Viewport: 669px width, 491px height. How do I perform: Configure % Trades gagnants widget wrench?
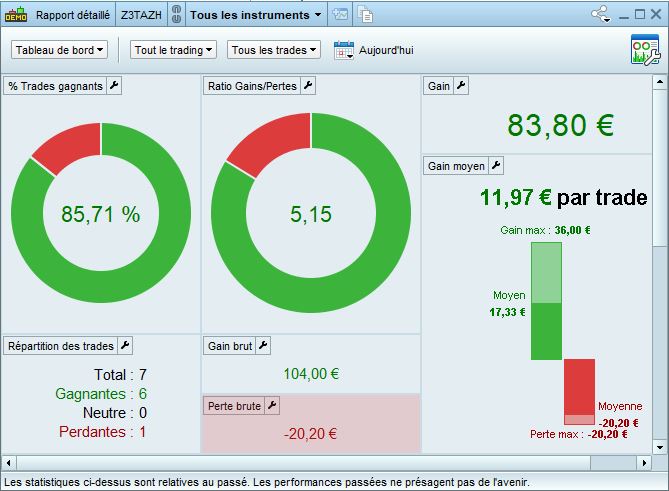(114, 86)
